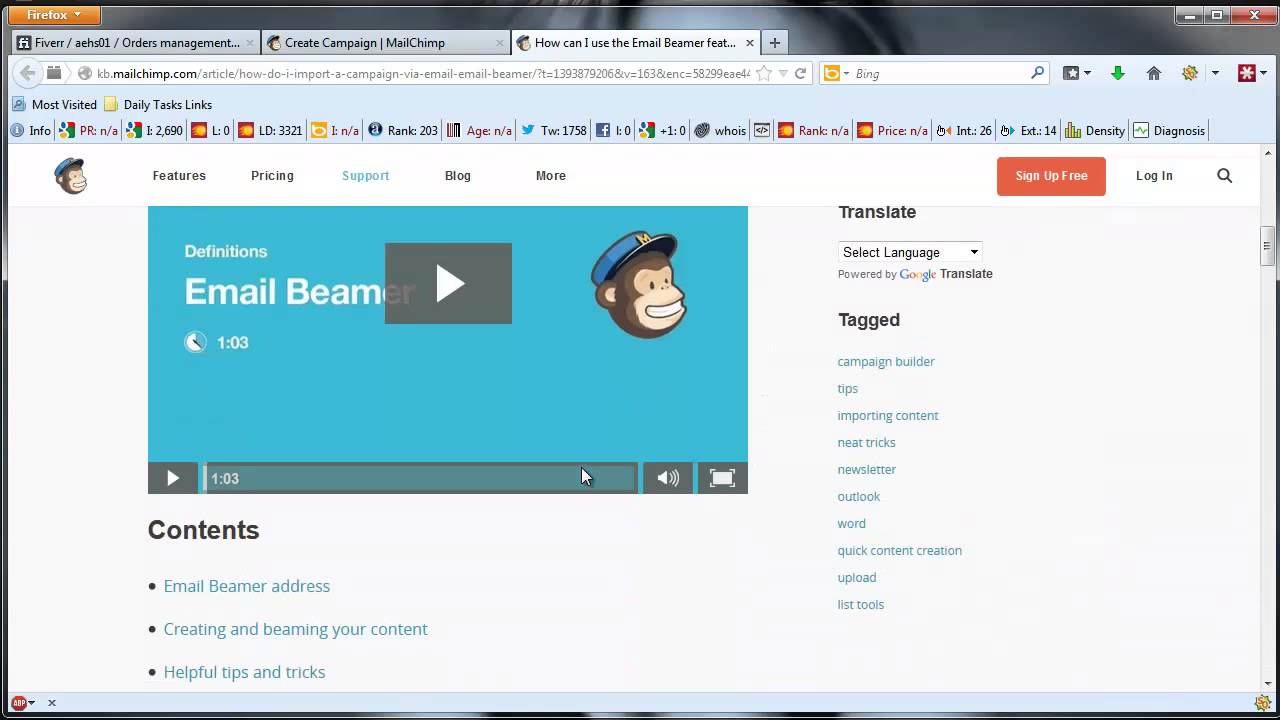The height and width of the screenshot is (720, 1280).
Task: Enter fullscreen on the video player
Action: click(x=722, y=478)
